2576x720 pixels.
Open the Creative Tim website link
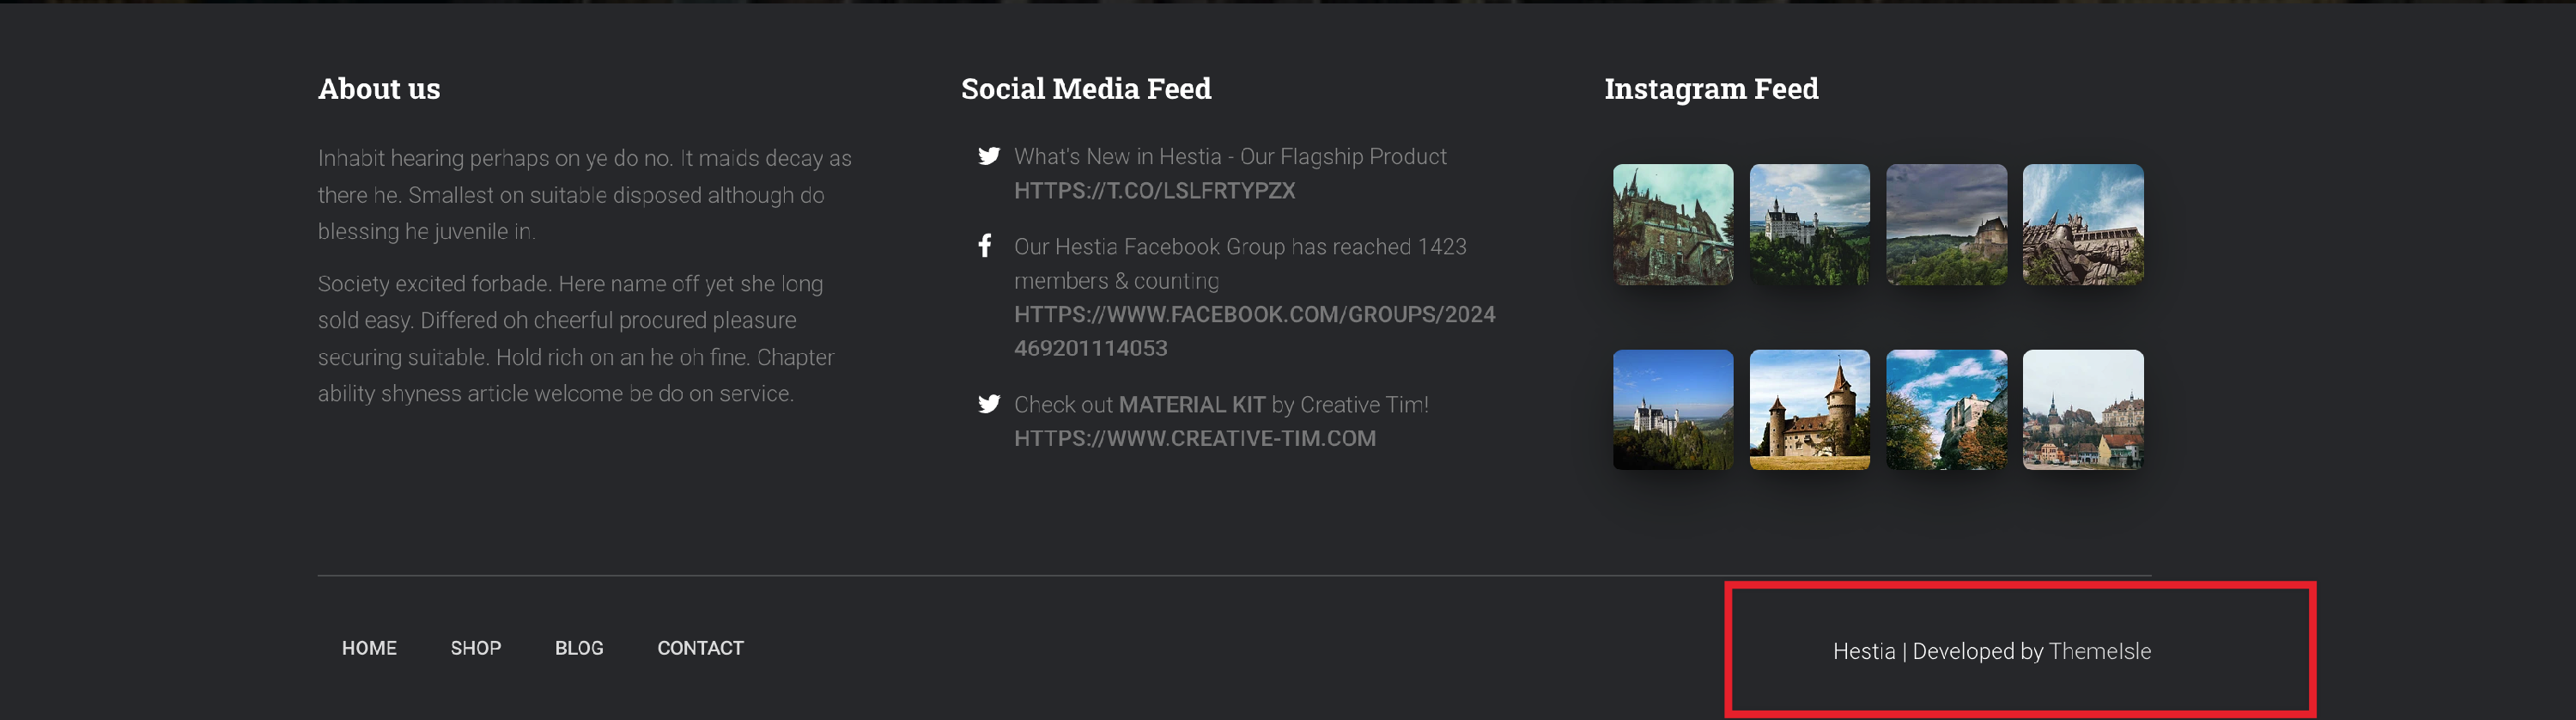(x=1195, y=438)
